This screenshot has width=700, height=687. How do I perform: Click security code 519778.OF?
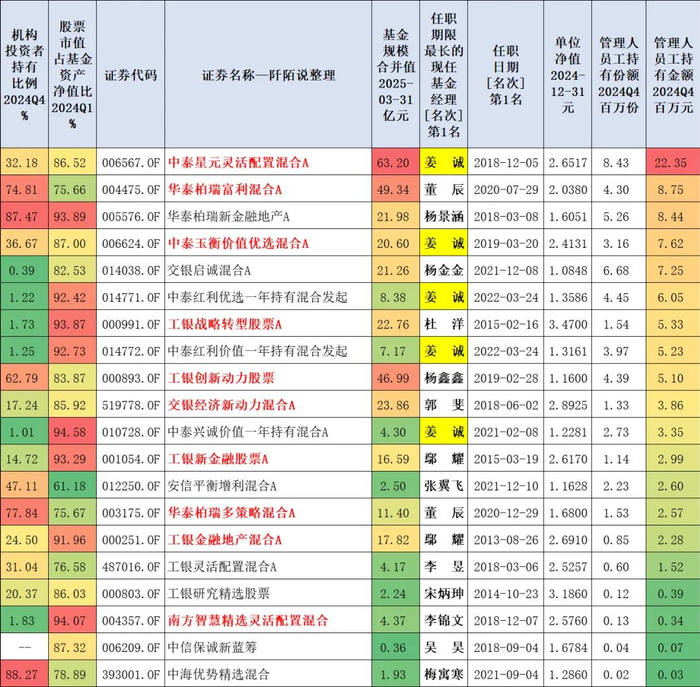click(130, 405)
